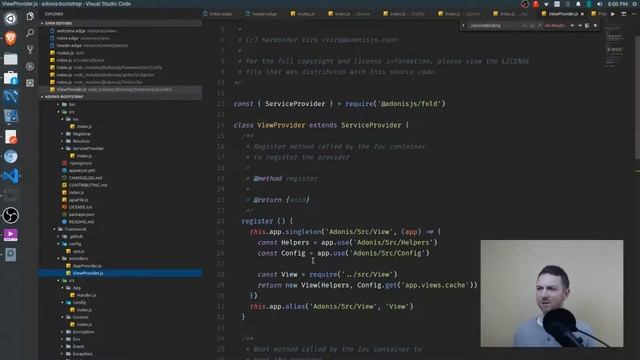Viewport: 640px width, 360px height.
Task: Toggle match whole word in find widget
Action: coord(532,25)
